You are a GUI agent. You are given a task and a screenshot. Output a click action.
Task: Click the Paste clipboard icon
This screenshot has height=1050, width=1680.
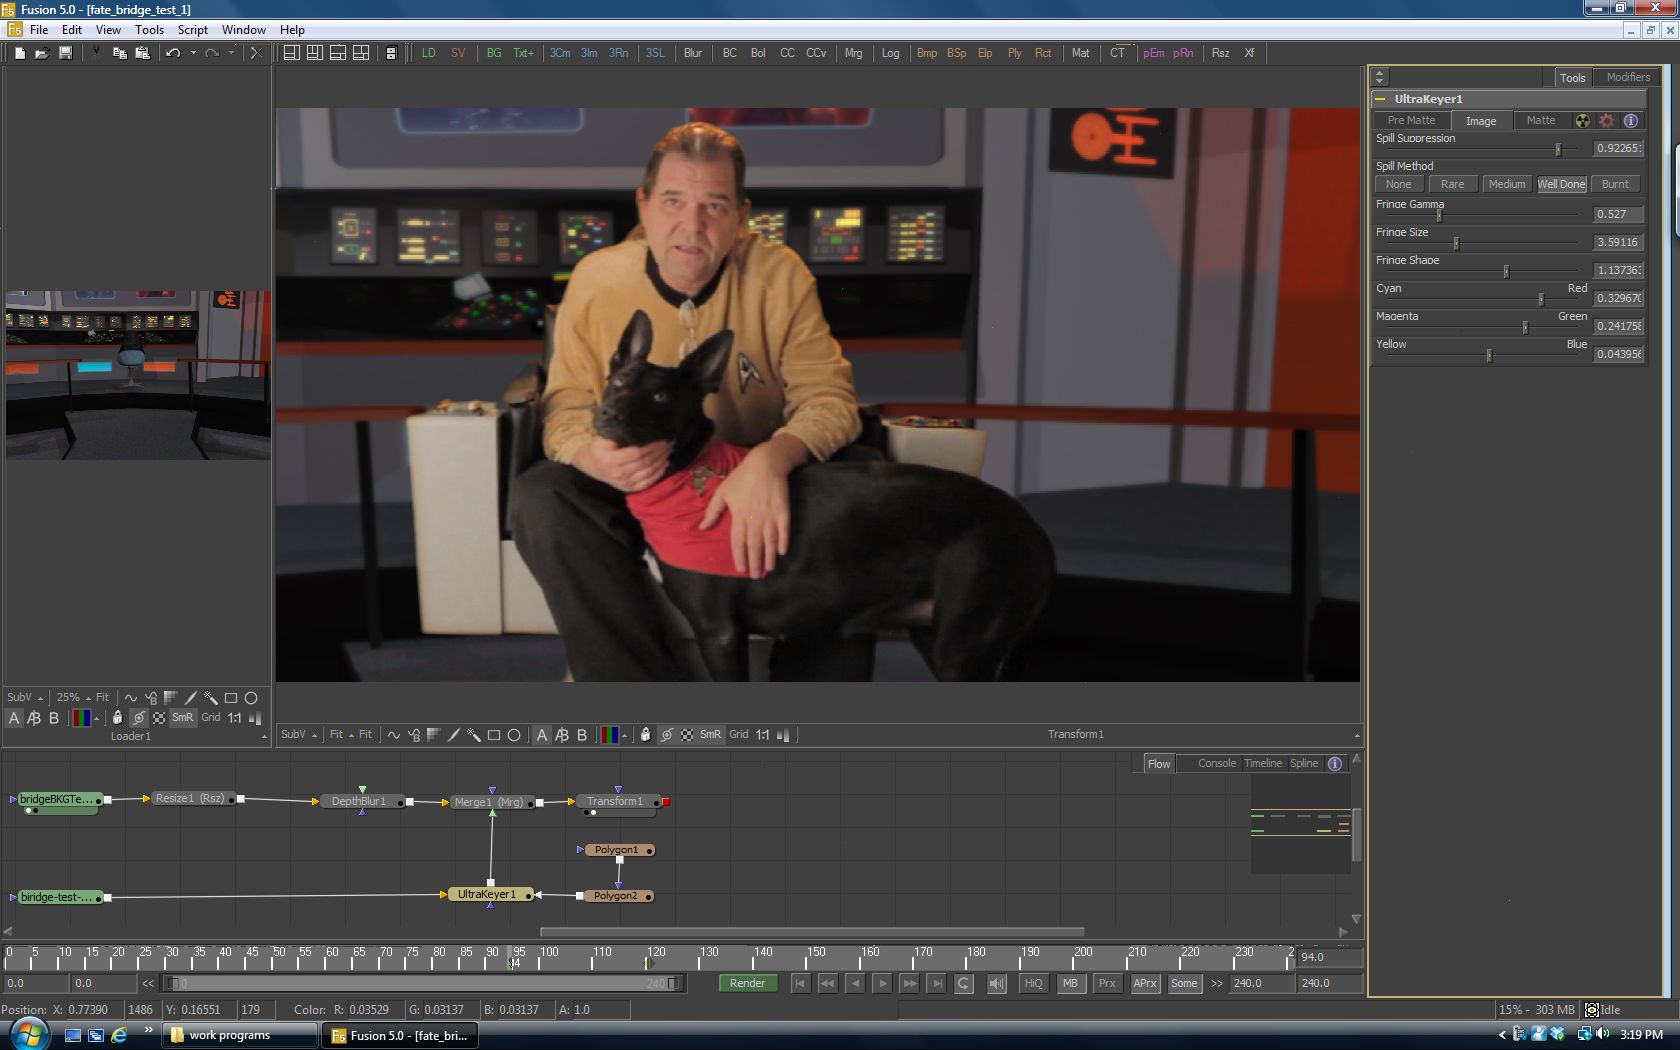coord(142,53)
